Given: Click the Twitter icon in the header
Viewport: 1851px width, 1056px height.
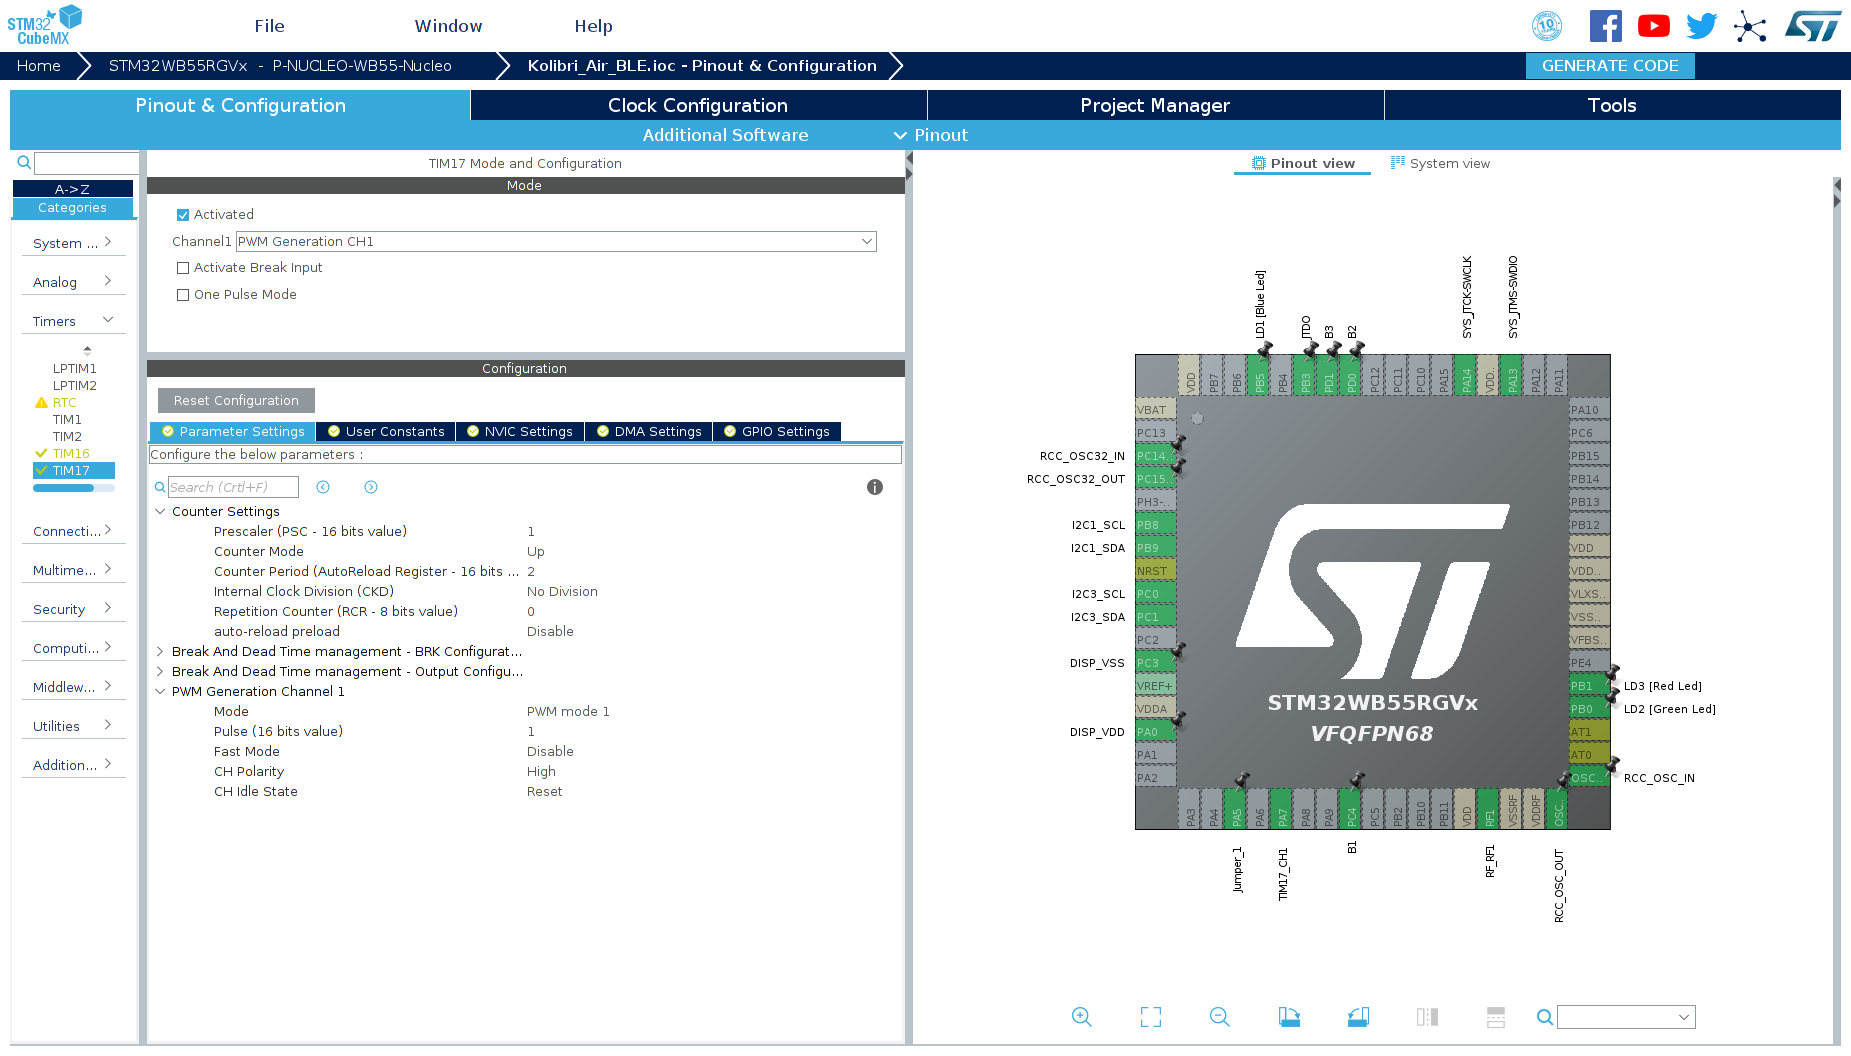Looking at the screenshot, I should coord(1701,25).
